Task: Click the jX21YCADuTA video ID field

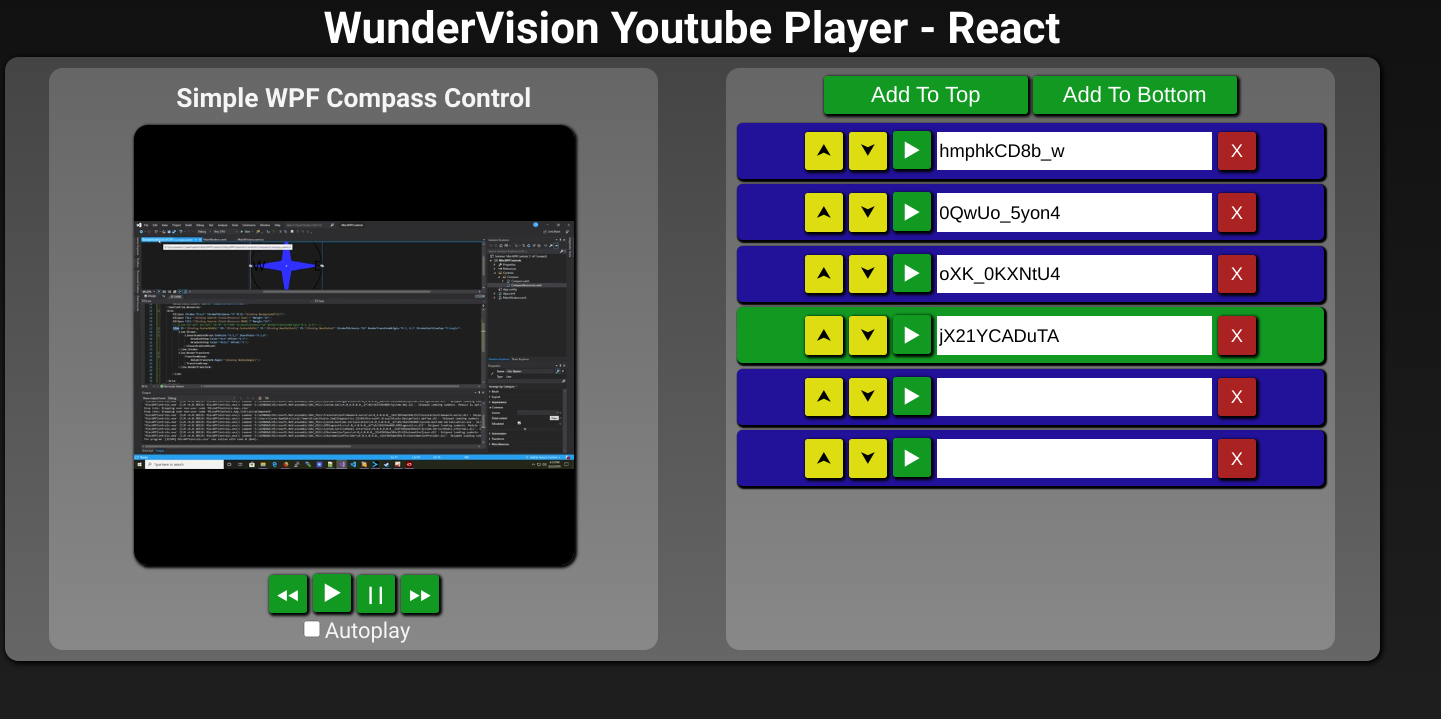Action: (1073, 336)
